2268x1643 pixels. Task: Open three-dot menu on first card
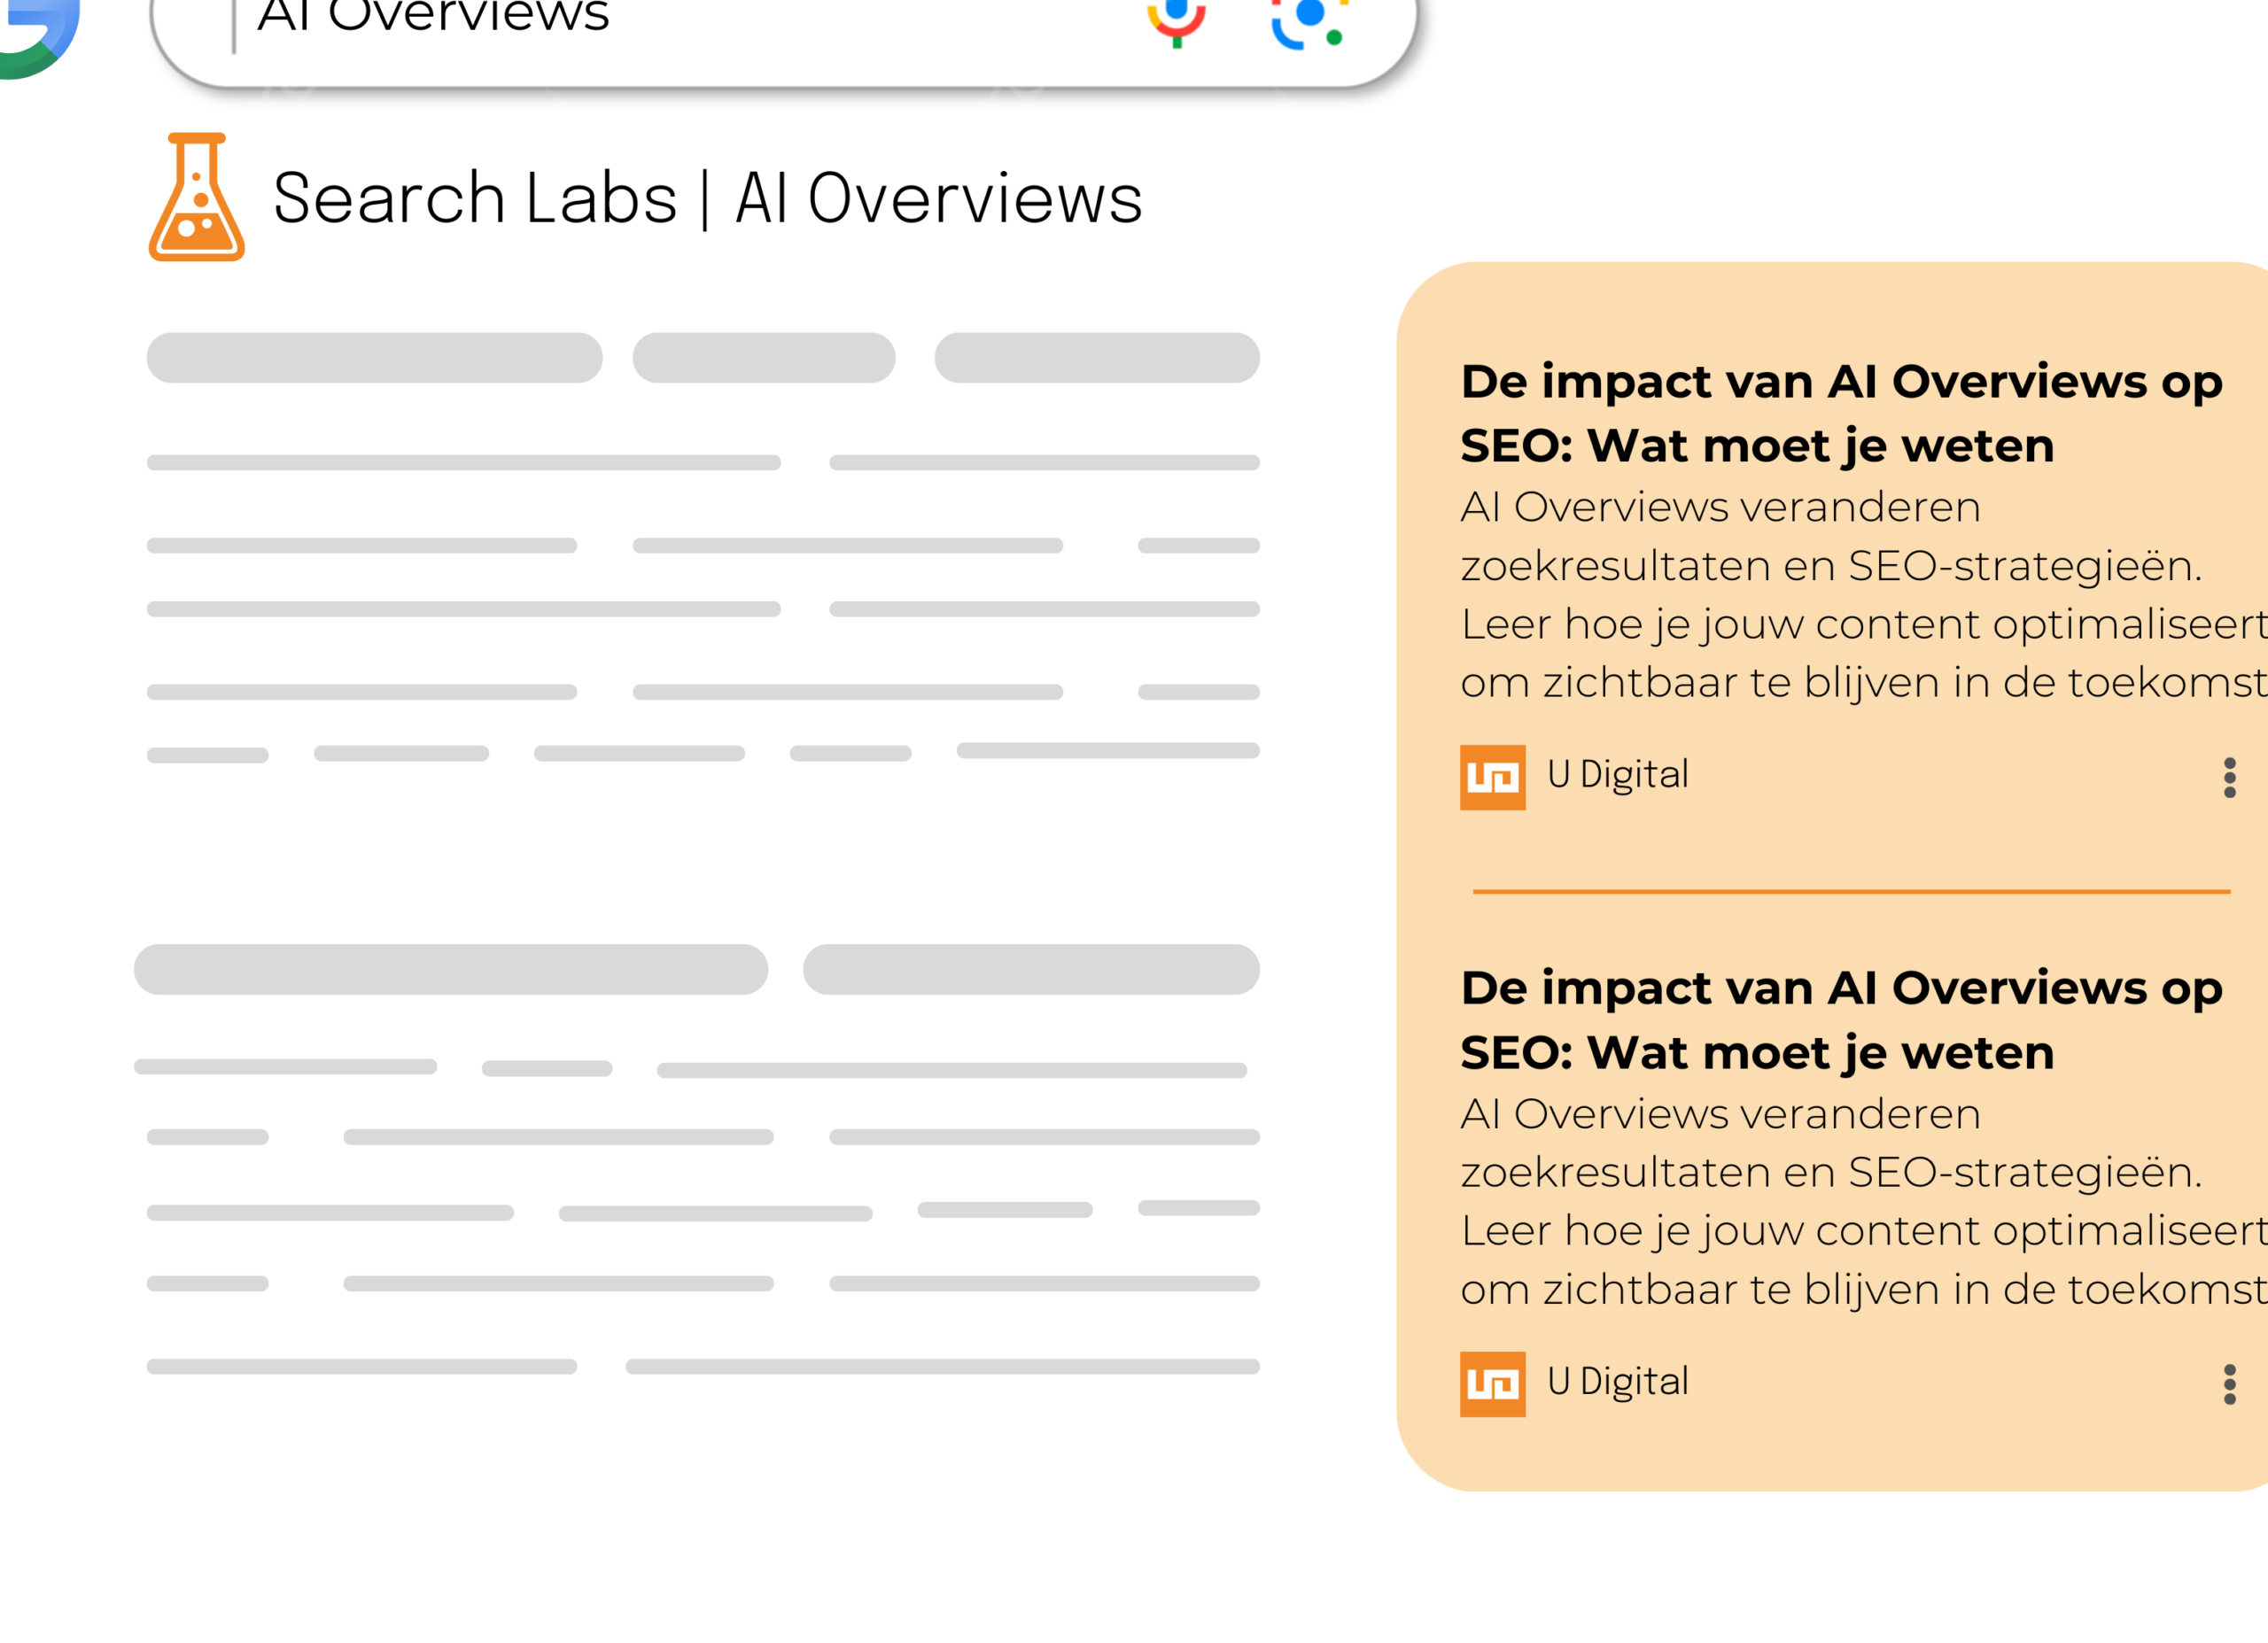[2229, 777]
